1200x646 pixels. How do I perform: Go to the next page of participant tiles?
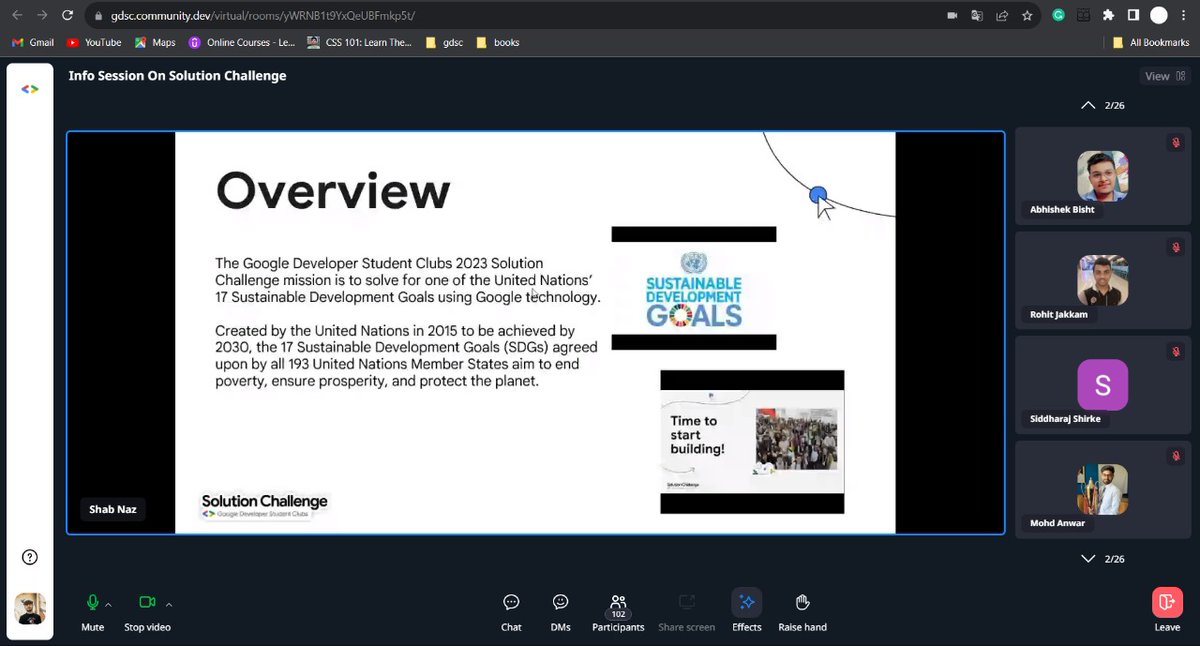click(x=1088, y=559)
